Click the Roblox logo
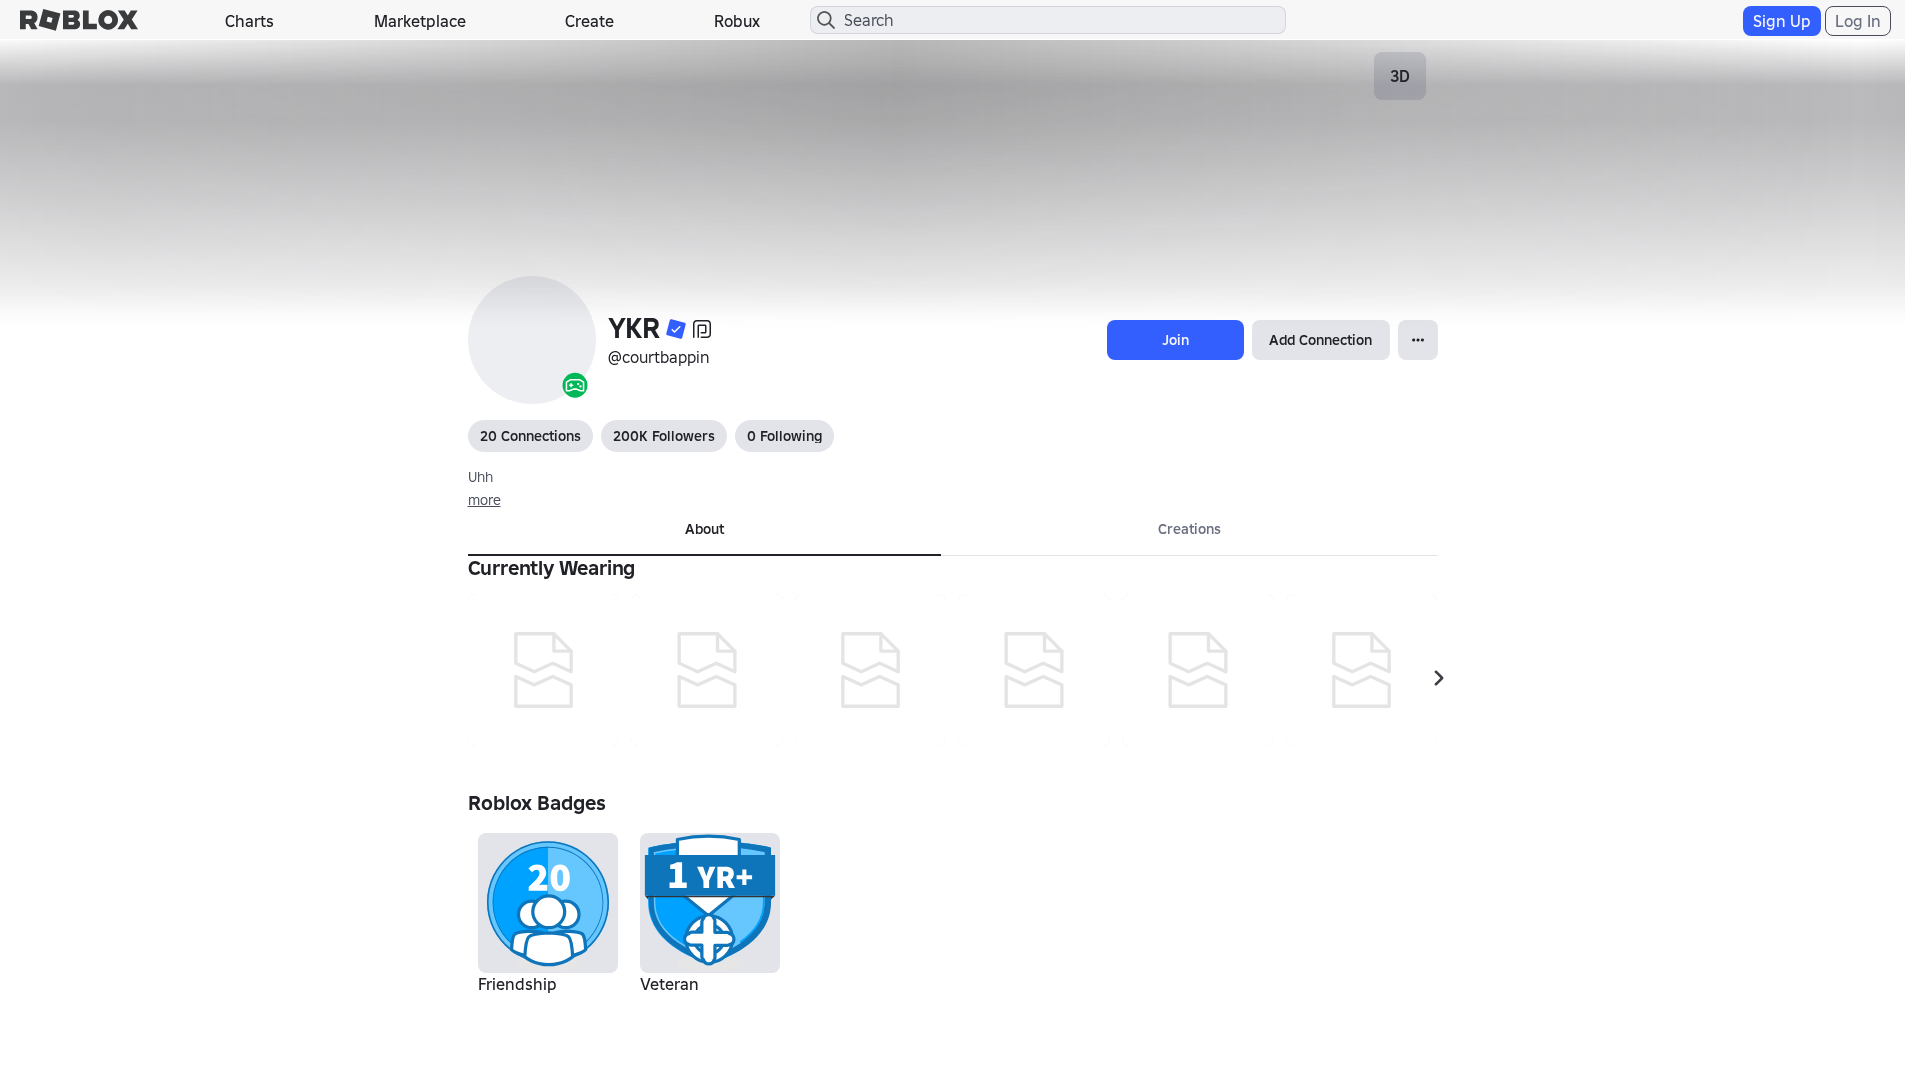This screenshot has width=1920, height=1080. [79, 20]
